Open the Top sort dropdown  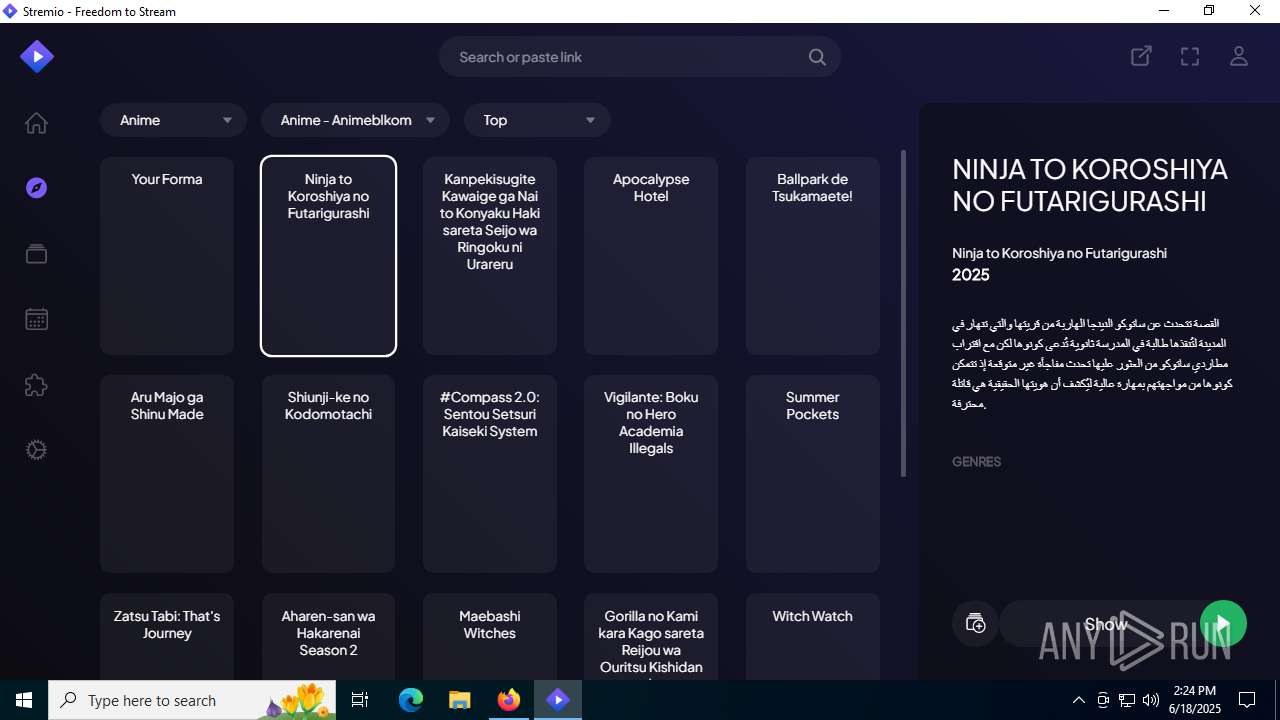(x=537, y=120)
